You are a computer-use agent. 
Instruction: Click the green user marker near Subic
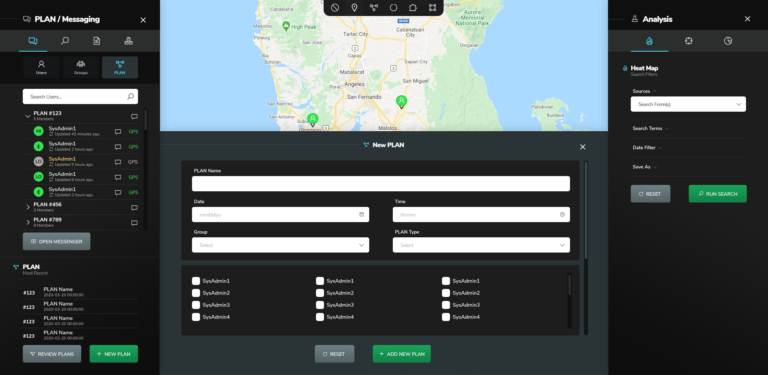[312, 120]
